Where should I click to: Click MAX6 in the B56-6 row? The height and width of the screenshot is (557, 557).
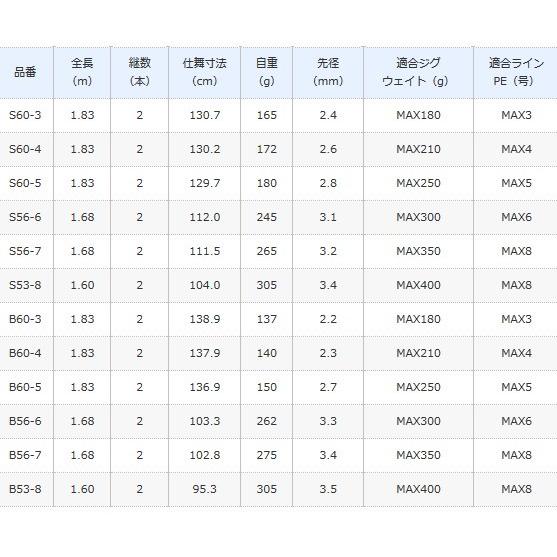(x=517, y=421)
